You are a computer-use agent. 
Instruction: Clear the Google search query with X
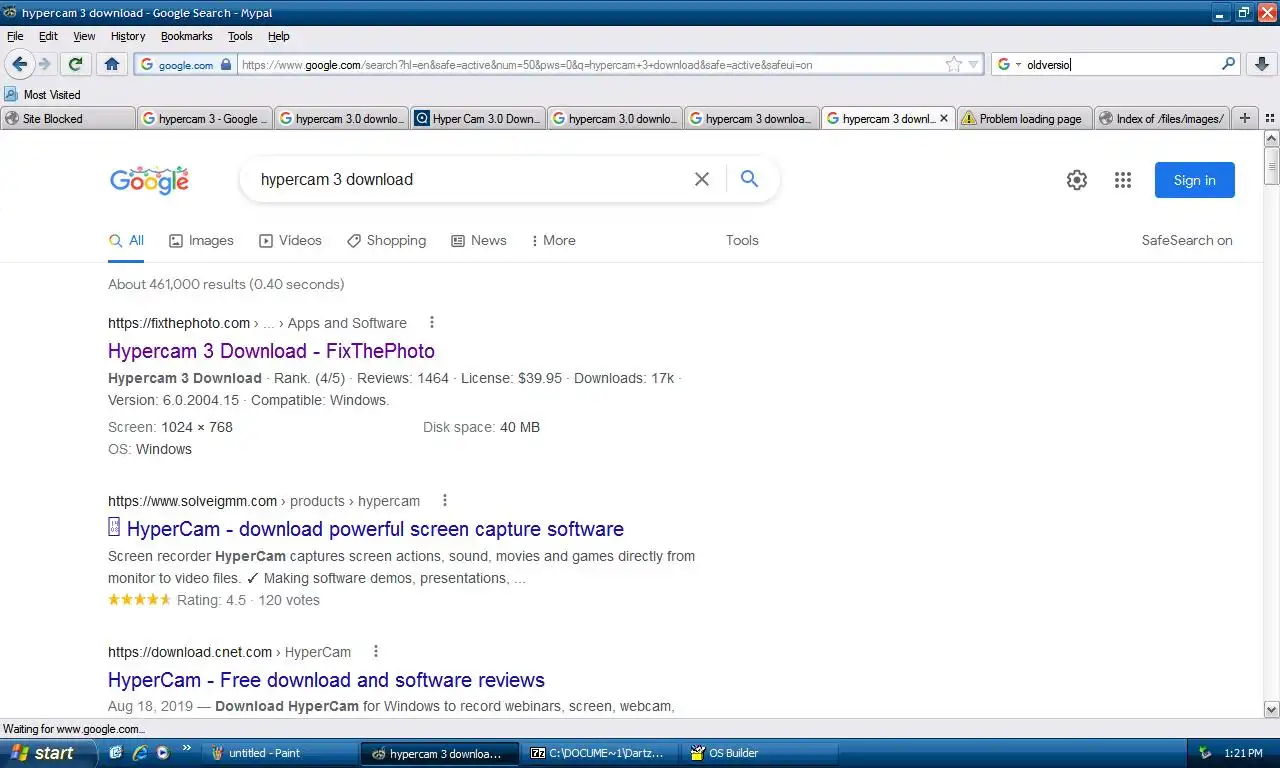point(702,180)
